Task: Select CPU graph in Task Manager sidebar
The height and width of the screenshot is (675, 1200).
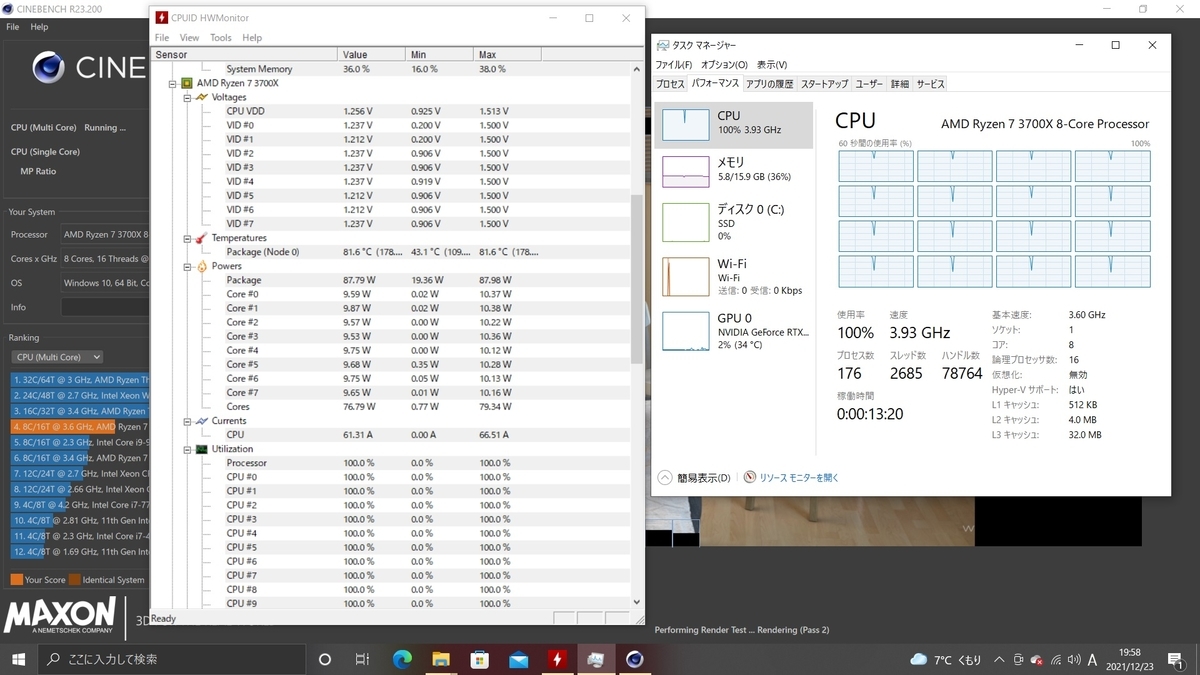Action: [734, 124]
